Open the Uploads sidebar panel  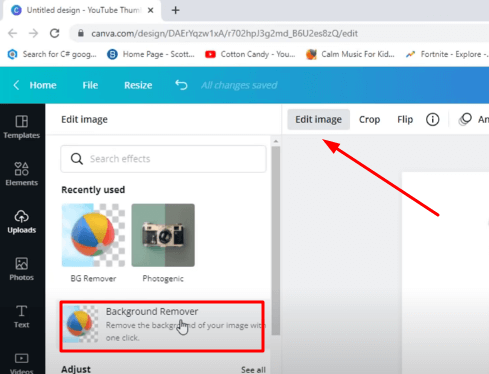[x=22, y=222]
